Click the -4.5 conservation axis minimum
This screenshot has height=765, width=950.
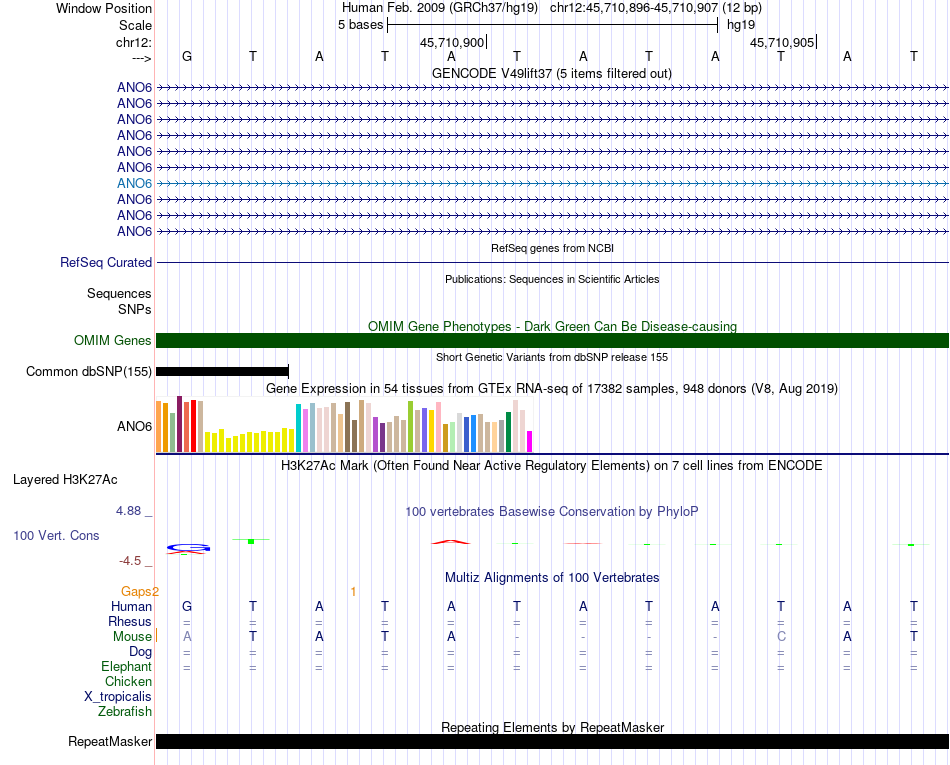click(x=130, y=561)
